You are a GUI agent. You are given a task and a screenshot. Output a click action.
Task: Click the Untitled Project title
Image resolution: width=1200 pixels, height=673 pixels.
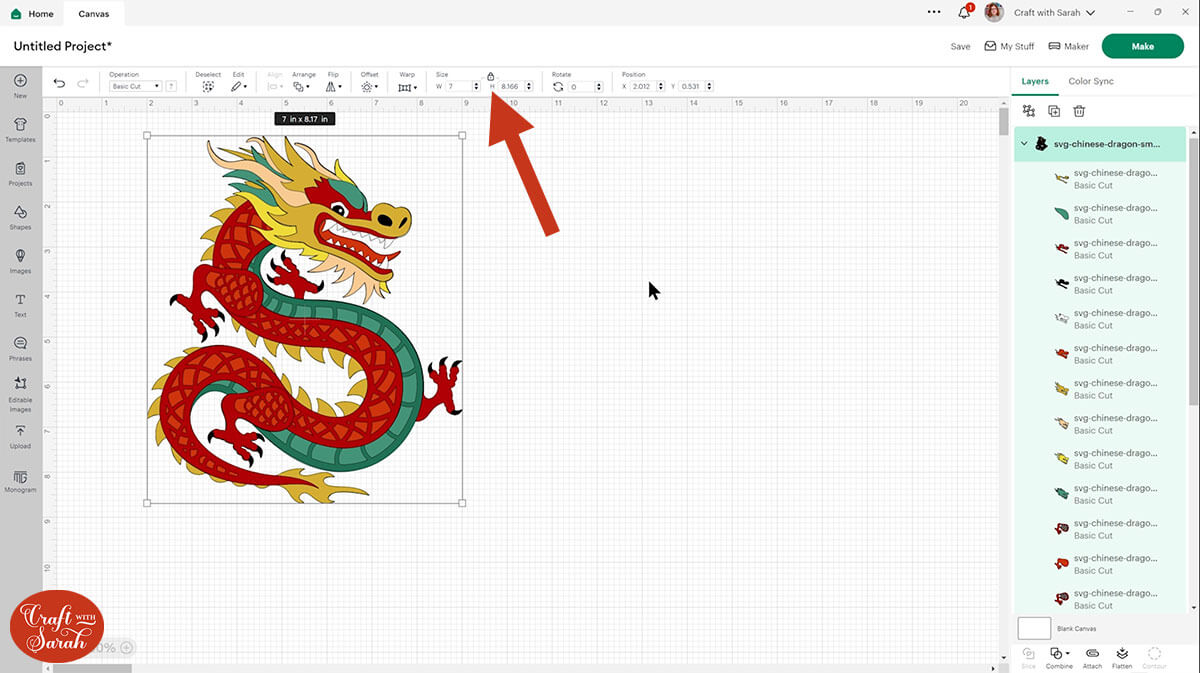pos(63,46)
